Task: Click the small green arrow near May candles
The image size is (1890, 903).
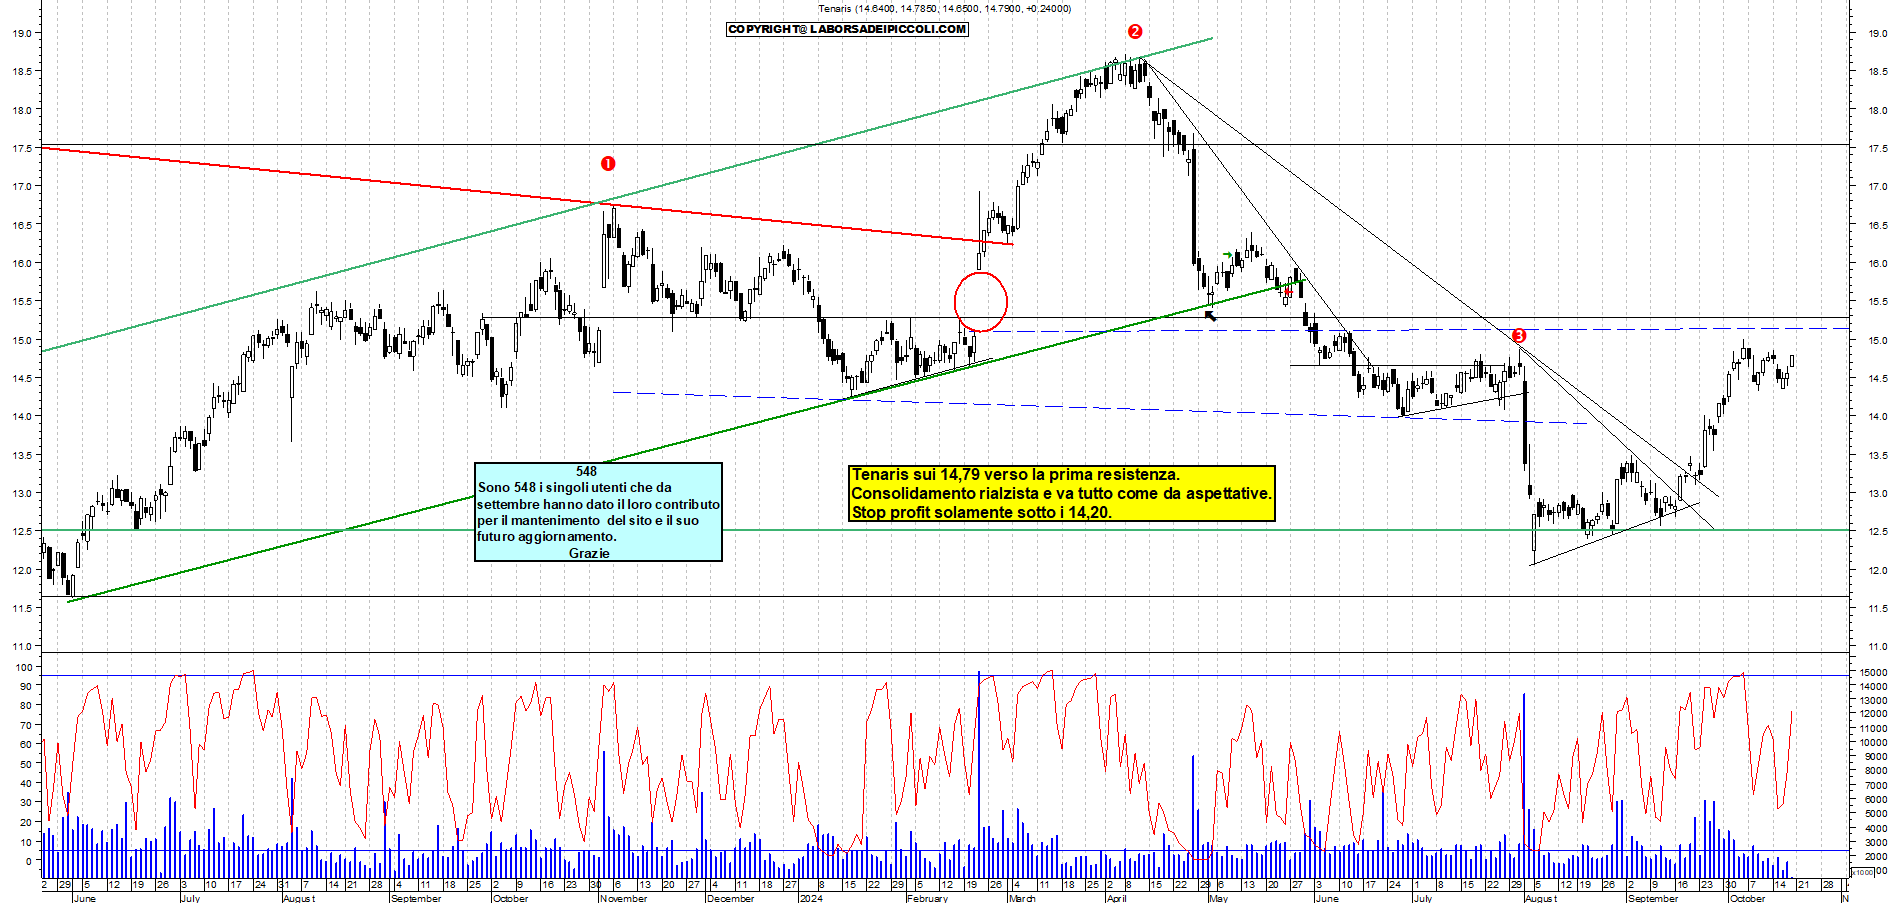Action: tap(1227, 255)
